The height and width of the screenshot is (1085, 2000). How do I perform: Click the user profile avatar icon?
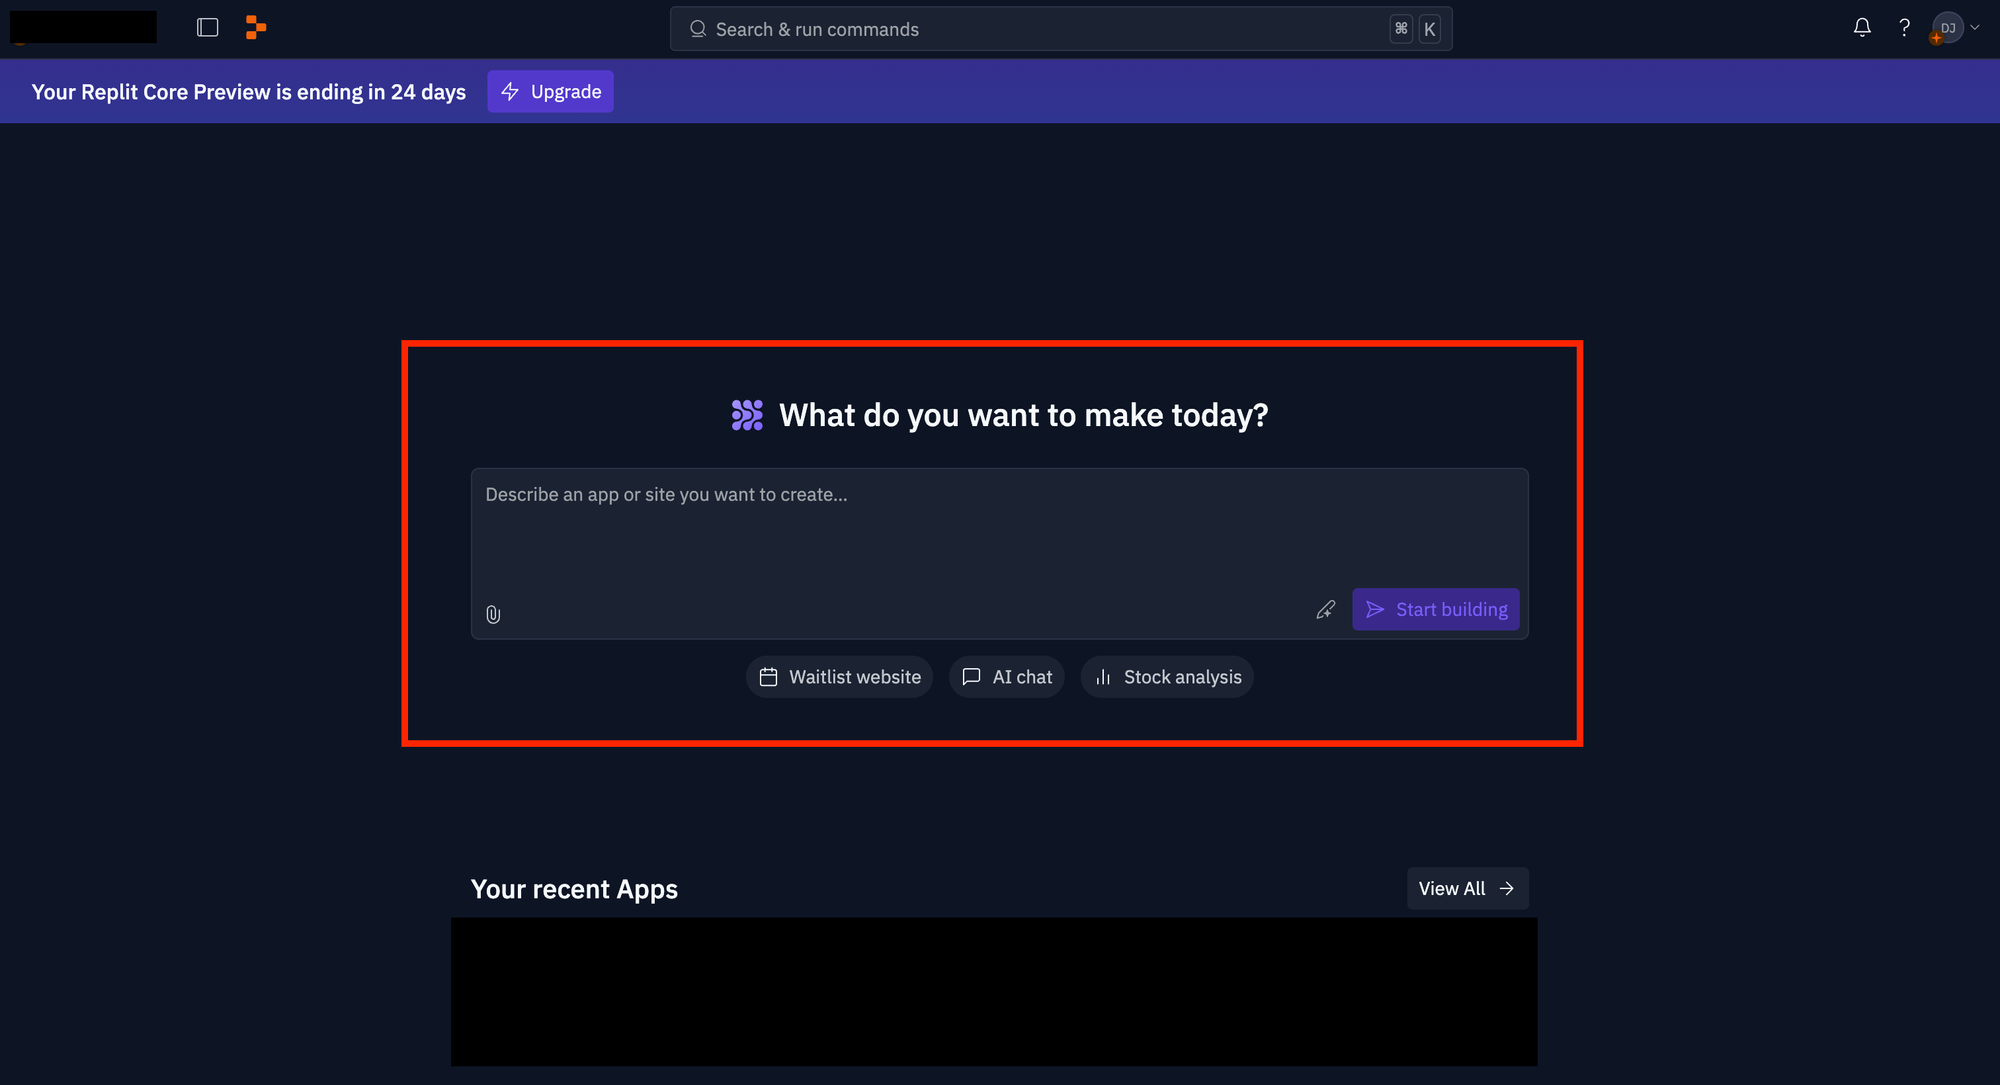1947,27
